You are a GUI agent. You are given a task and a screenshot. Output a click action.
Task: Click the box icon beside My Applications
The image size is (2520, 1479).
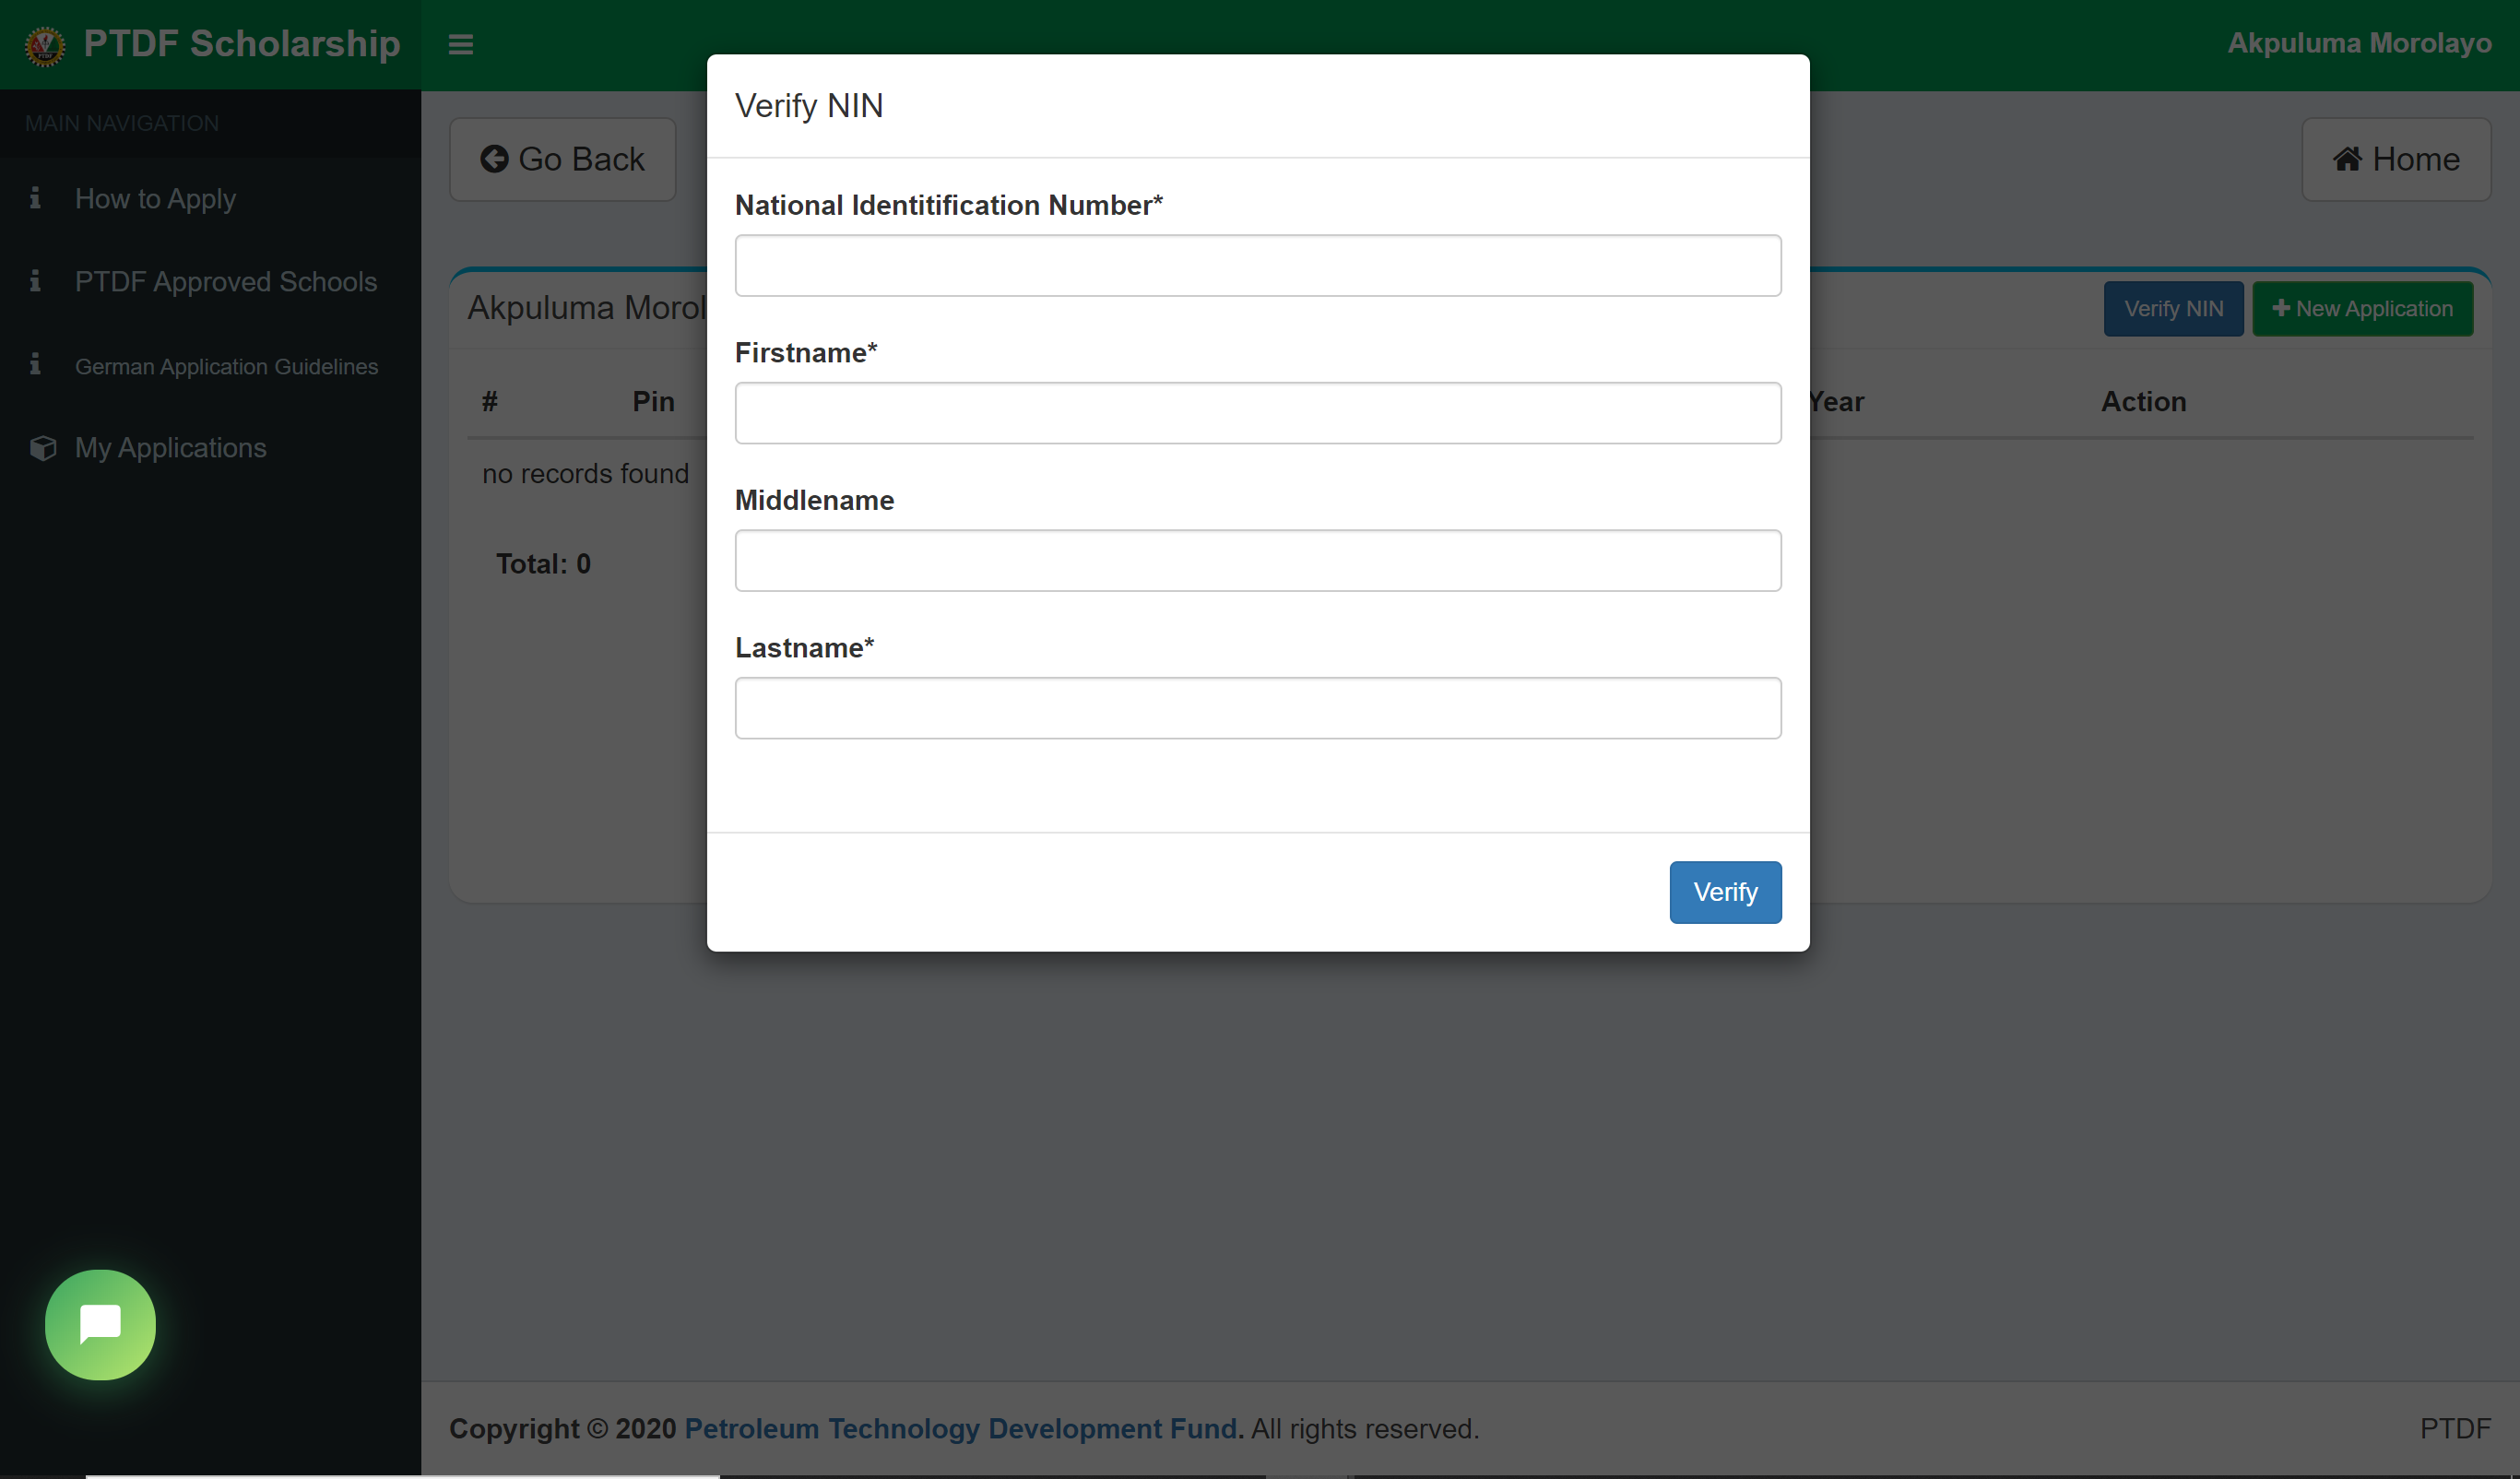[x=43, y=447]
